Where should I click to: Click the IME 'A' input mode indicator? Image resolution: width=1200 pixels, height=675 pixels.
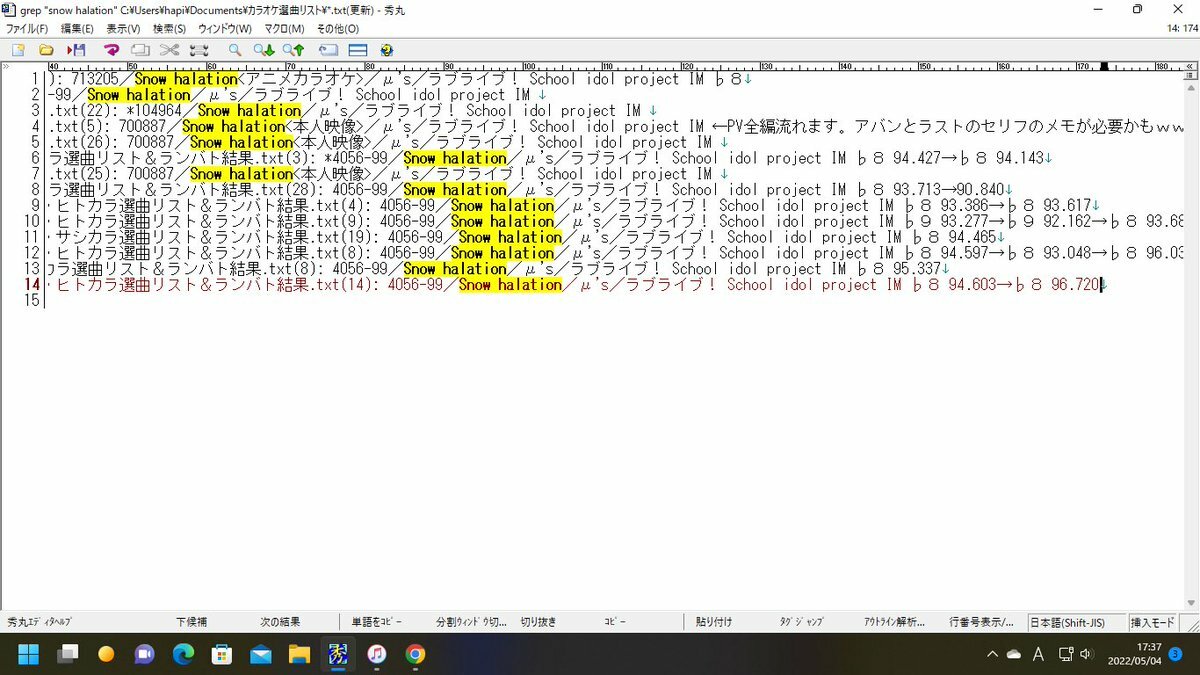pos(1038,654)
